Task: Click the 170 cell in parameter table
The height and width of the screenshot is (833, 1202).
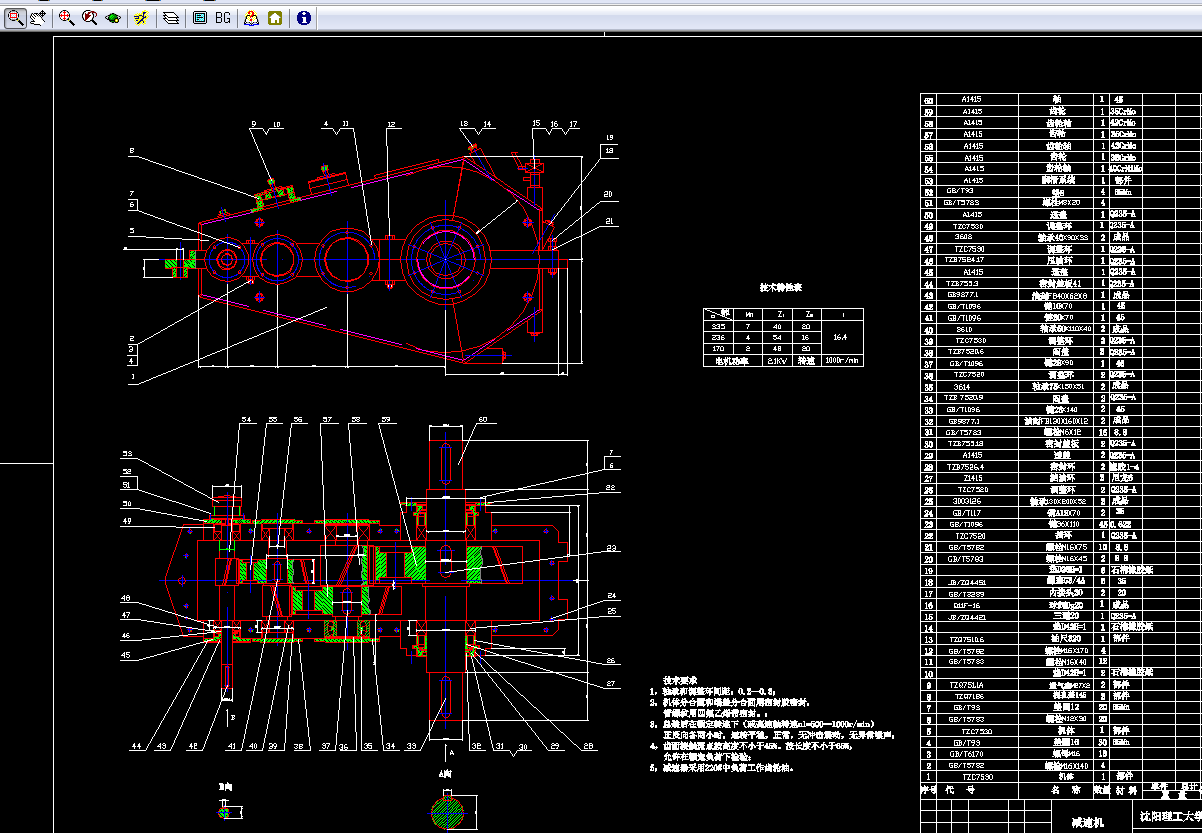Action: (717, 348)
